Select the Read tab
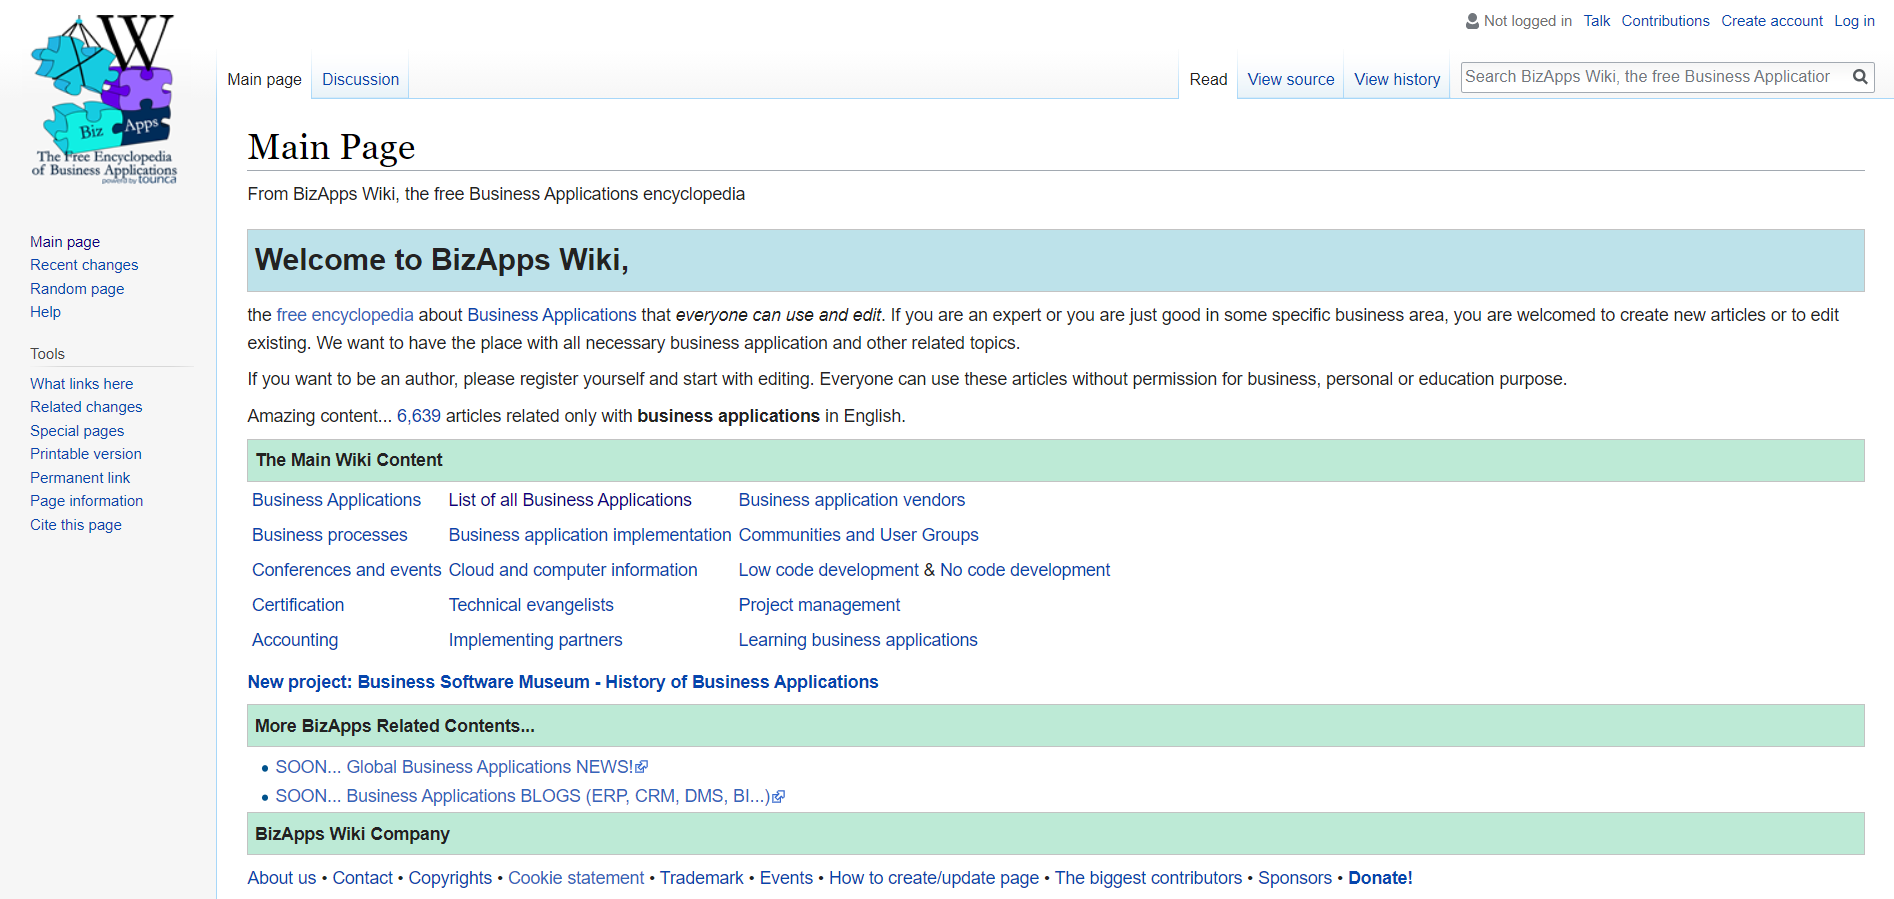The height and width of the screenshot is (899, 1894). point(1208,79)
